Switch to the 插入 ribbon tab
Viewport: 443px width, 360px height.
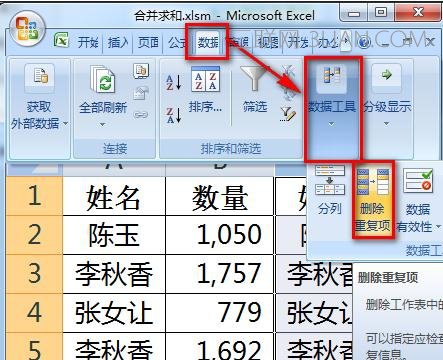pos(118,42)
